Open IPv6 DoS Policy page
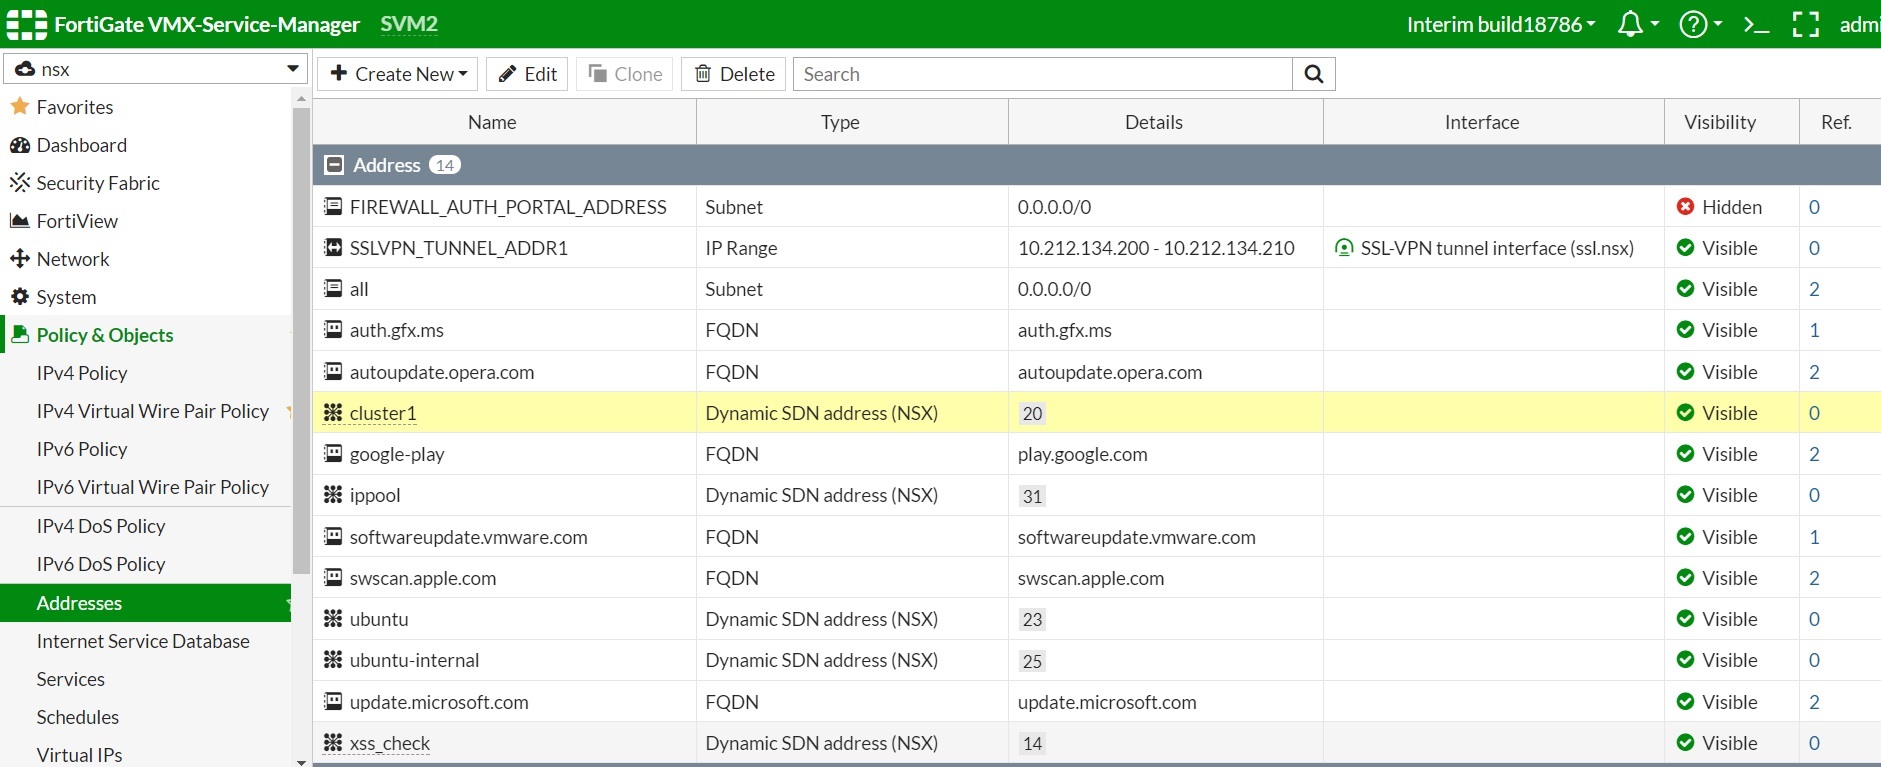 click(101, 564)
